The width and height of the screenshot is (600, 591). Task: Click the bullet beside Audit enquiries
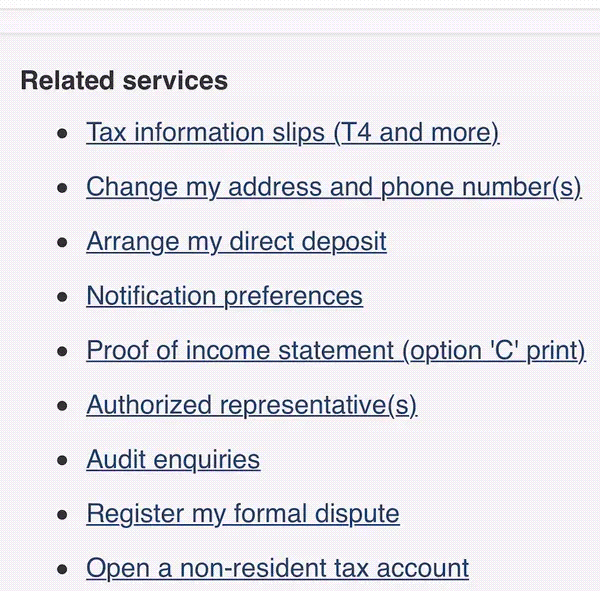click(x=64, y=461)
